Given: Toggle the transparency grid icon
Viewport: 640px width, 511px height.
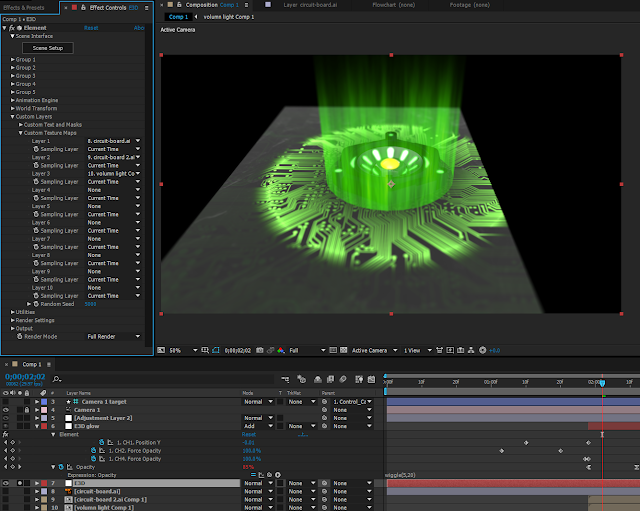Looking at the screenshot, I should 344,350.
